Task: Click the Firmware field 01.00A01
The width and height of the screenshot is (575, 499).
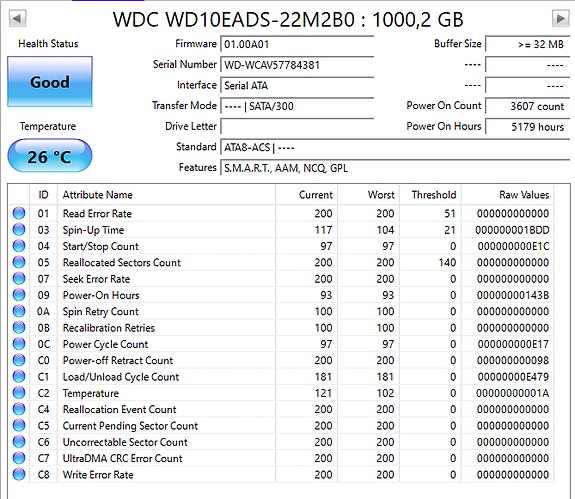Action: click(297, 44)
